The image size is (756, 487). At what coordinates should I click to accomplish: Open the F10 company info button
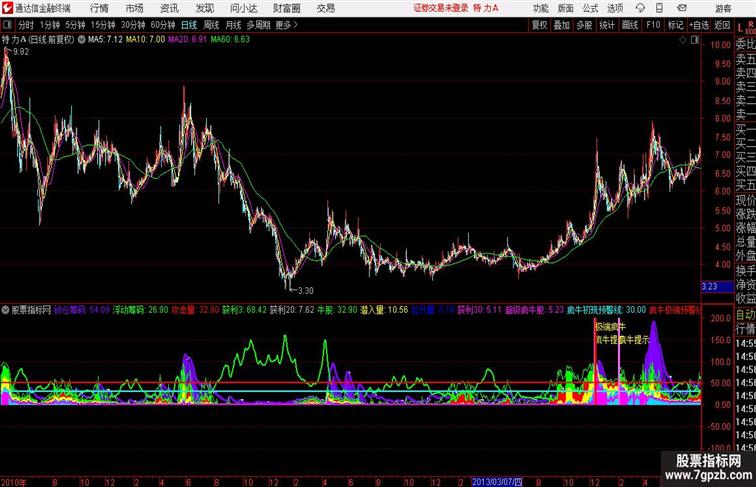[653, 25]
